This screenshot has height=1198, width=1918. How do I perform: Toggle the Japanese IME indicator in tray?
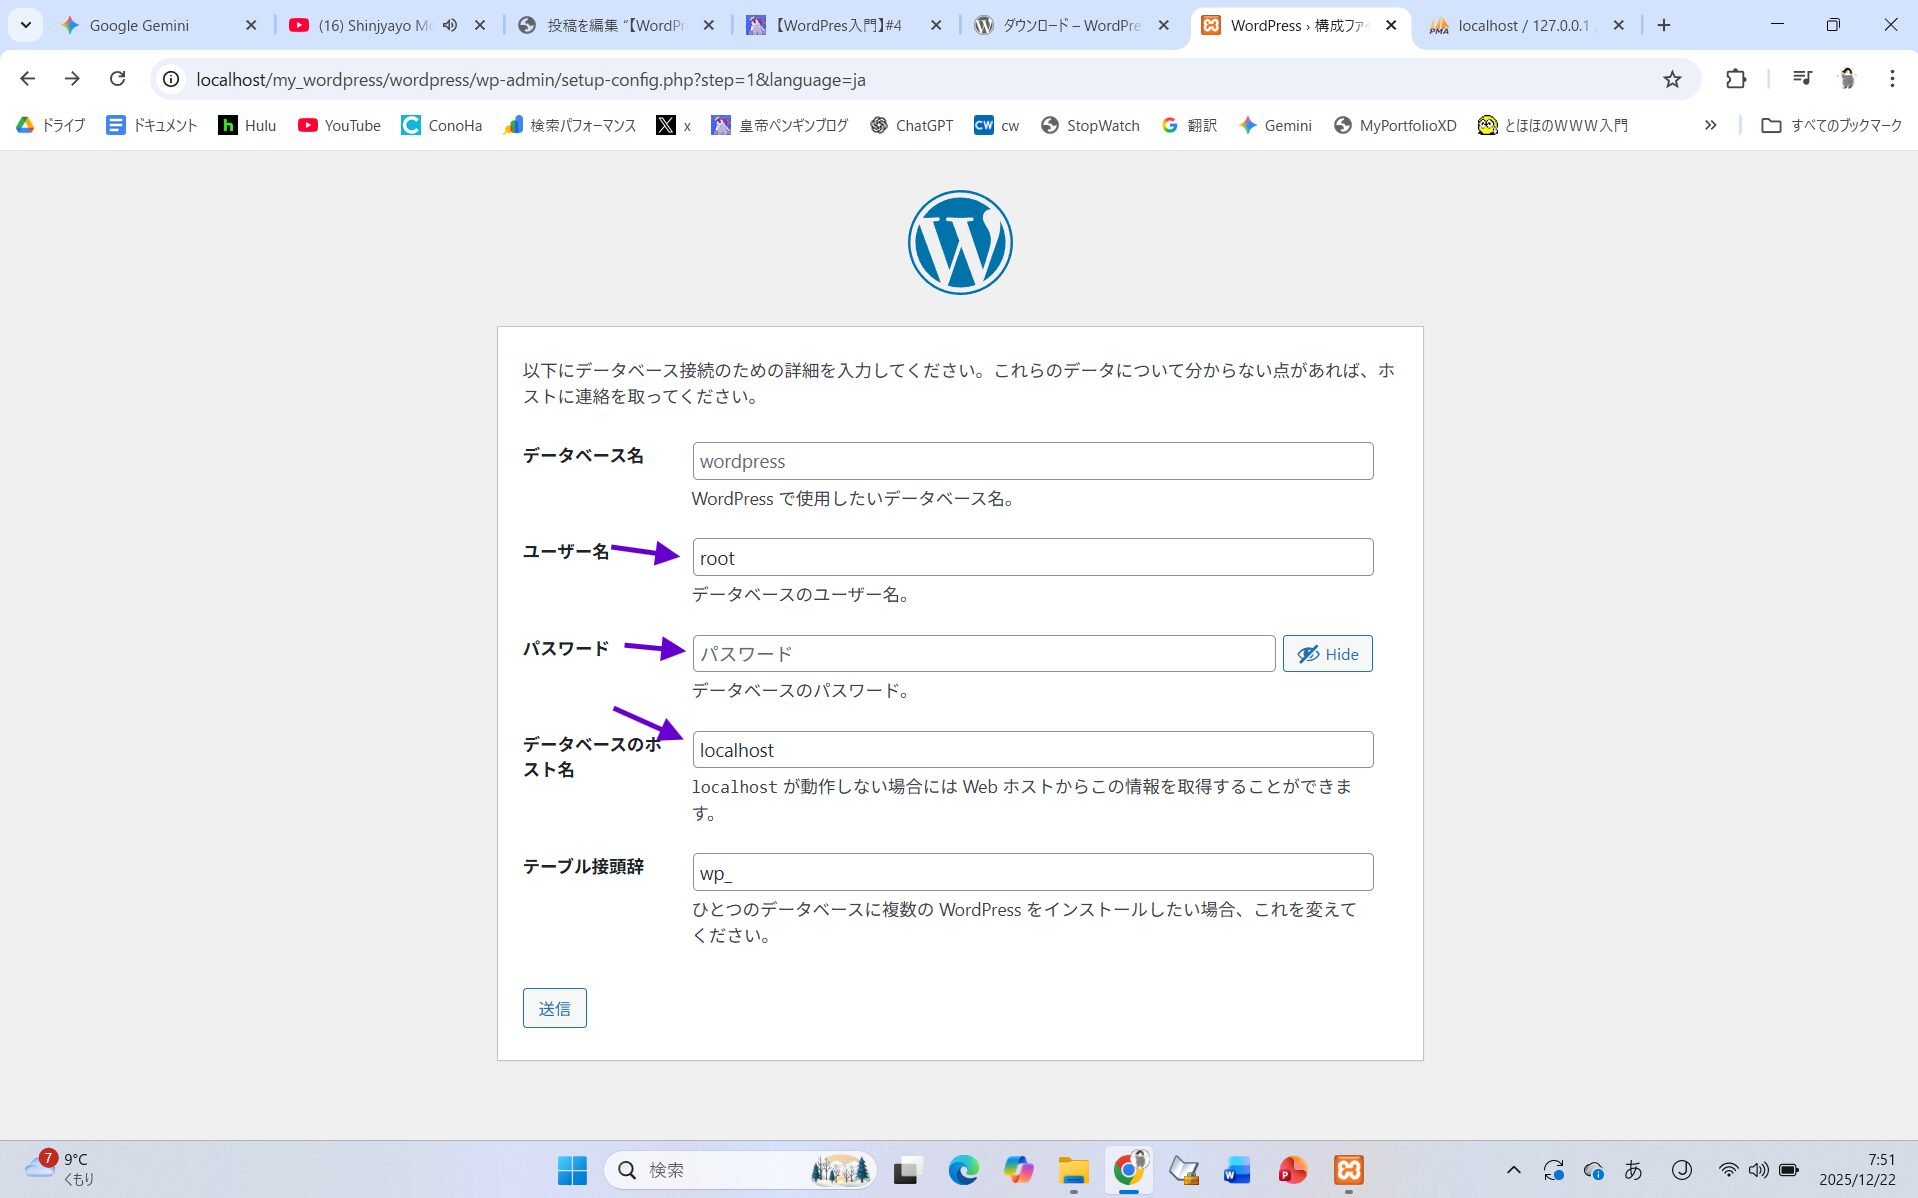[1633, 1169]
